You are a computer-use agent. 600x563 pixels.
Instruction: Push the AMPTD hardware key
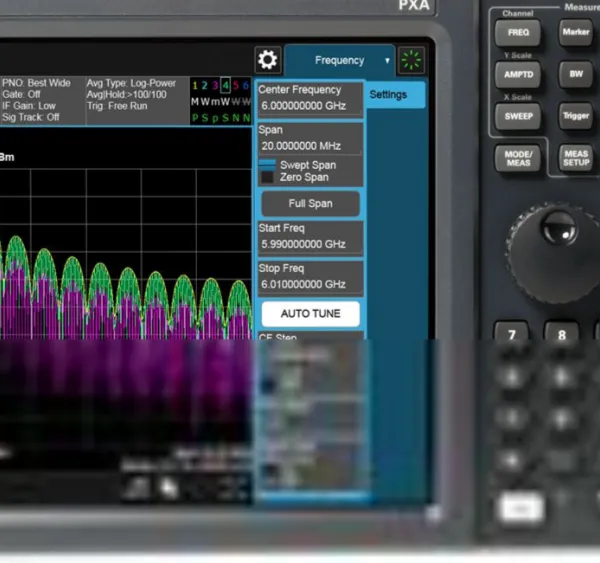coord(518,74)
